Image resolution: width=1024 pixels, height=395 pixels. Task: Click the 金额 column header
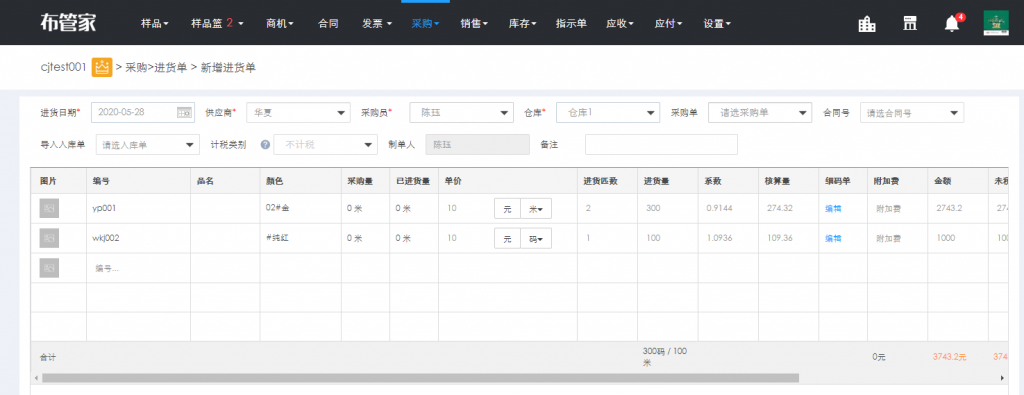(942, 181)
